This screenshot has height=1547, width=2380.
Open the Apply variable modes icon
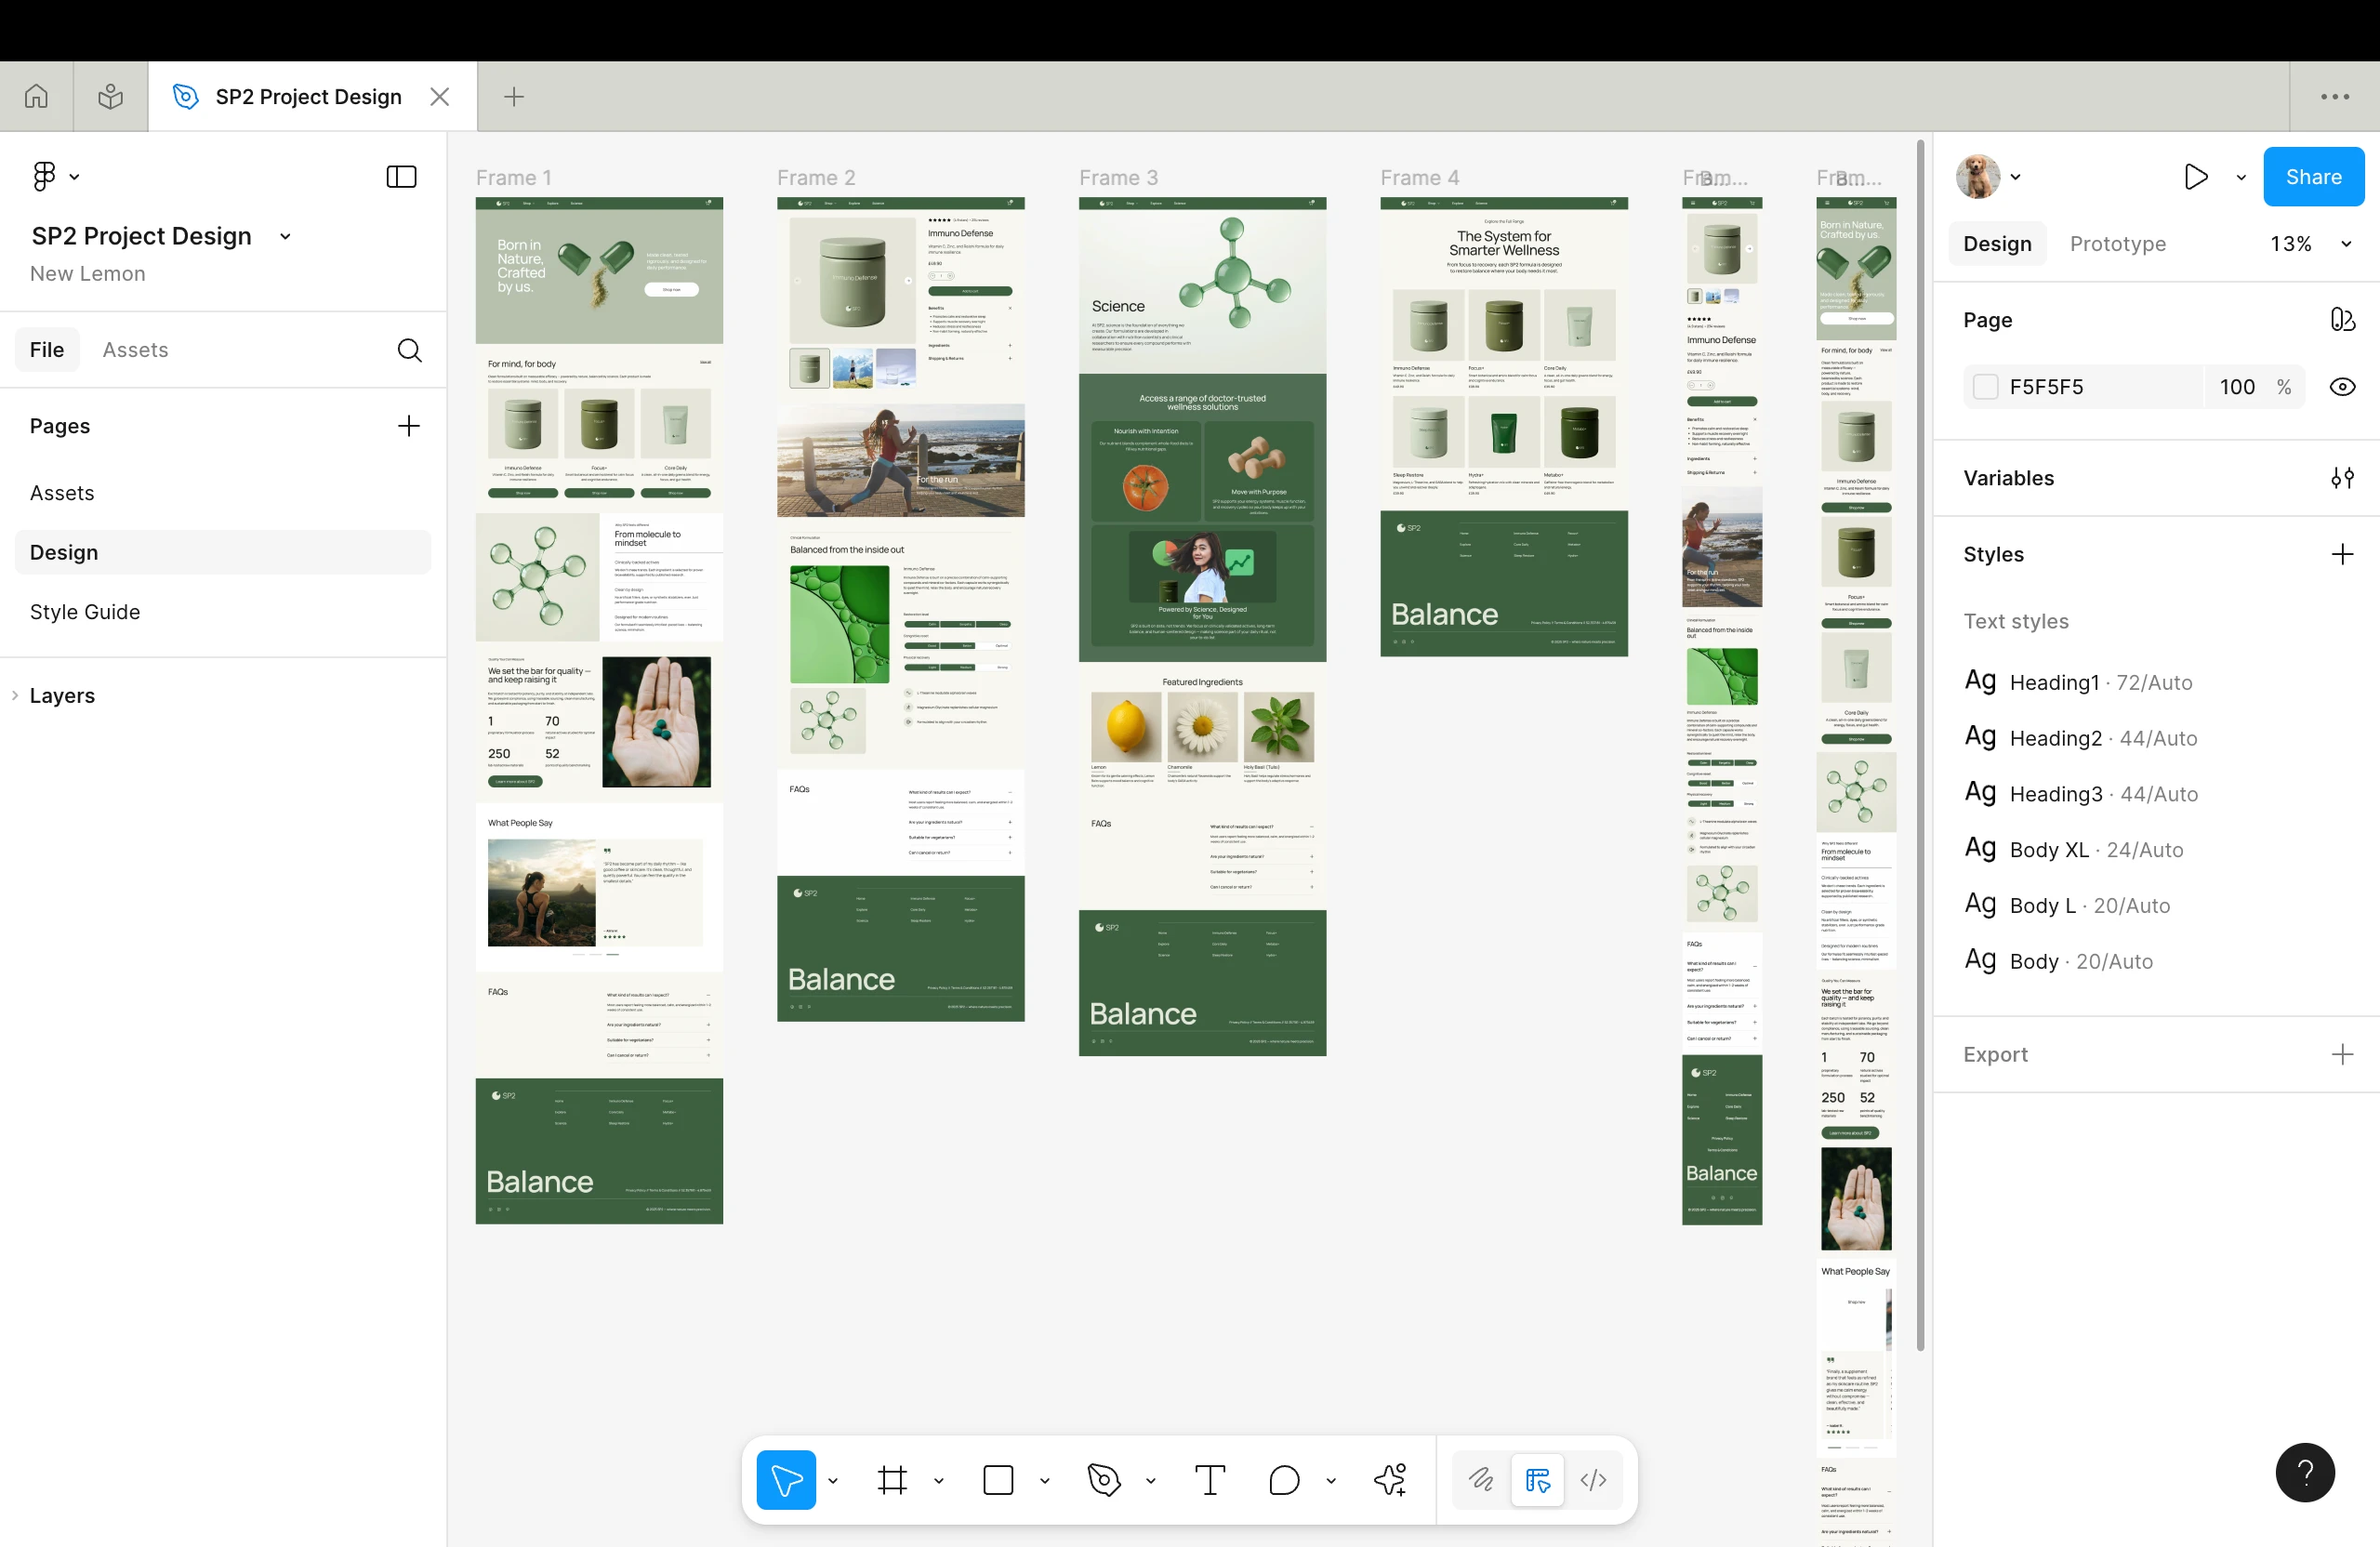[x=2344, y=478]
